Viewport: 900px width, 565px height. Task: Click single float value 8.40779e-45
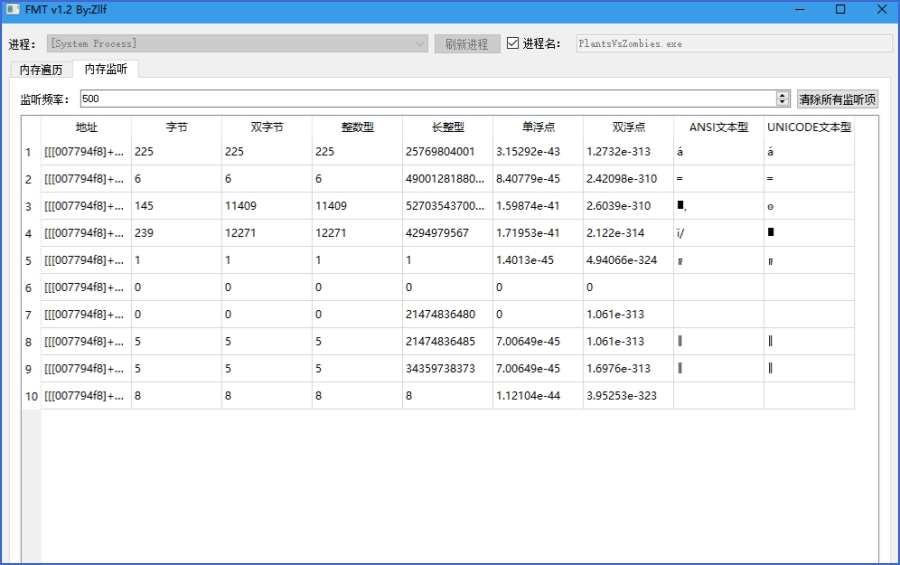click(x=538, y=179)
